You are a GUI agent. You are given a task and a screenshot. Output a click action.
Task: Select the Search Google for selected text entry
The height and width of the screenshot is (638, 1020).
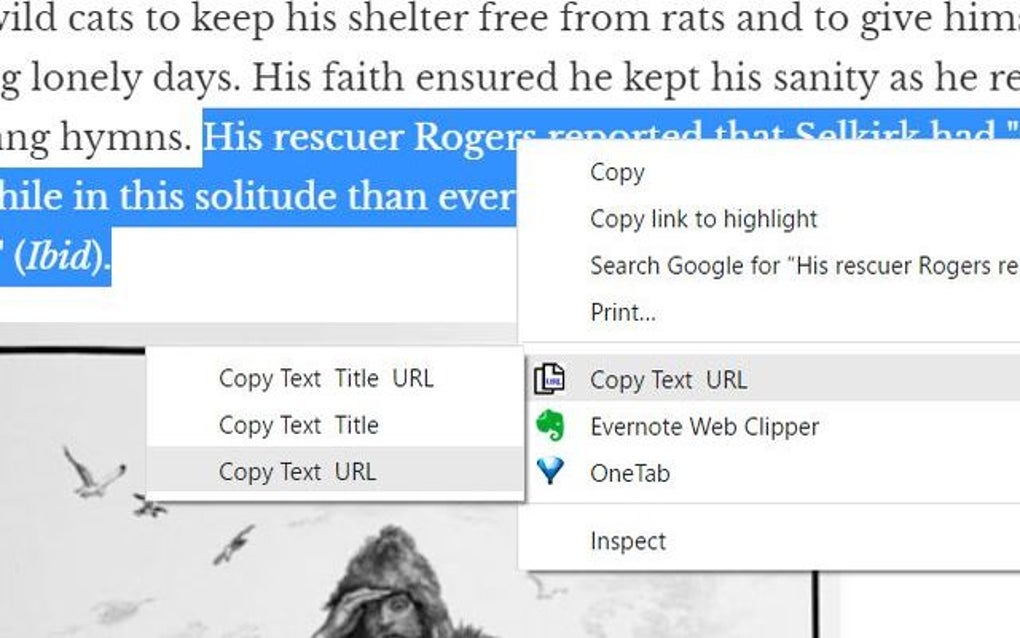tap(768, 266)
